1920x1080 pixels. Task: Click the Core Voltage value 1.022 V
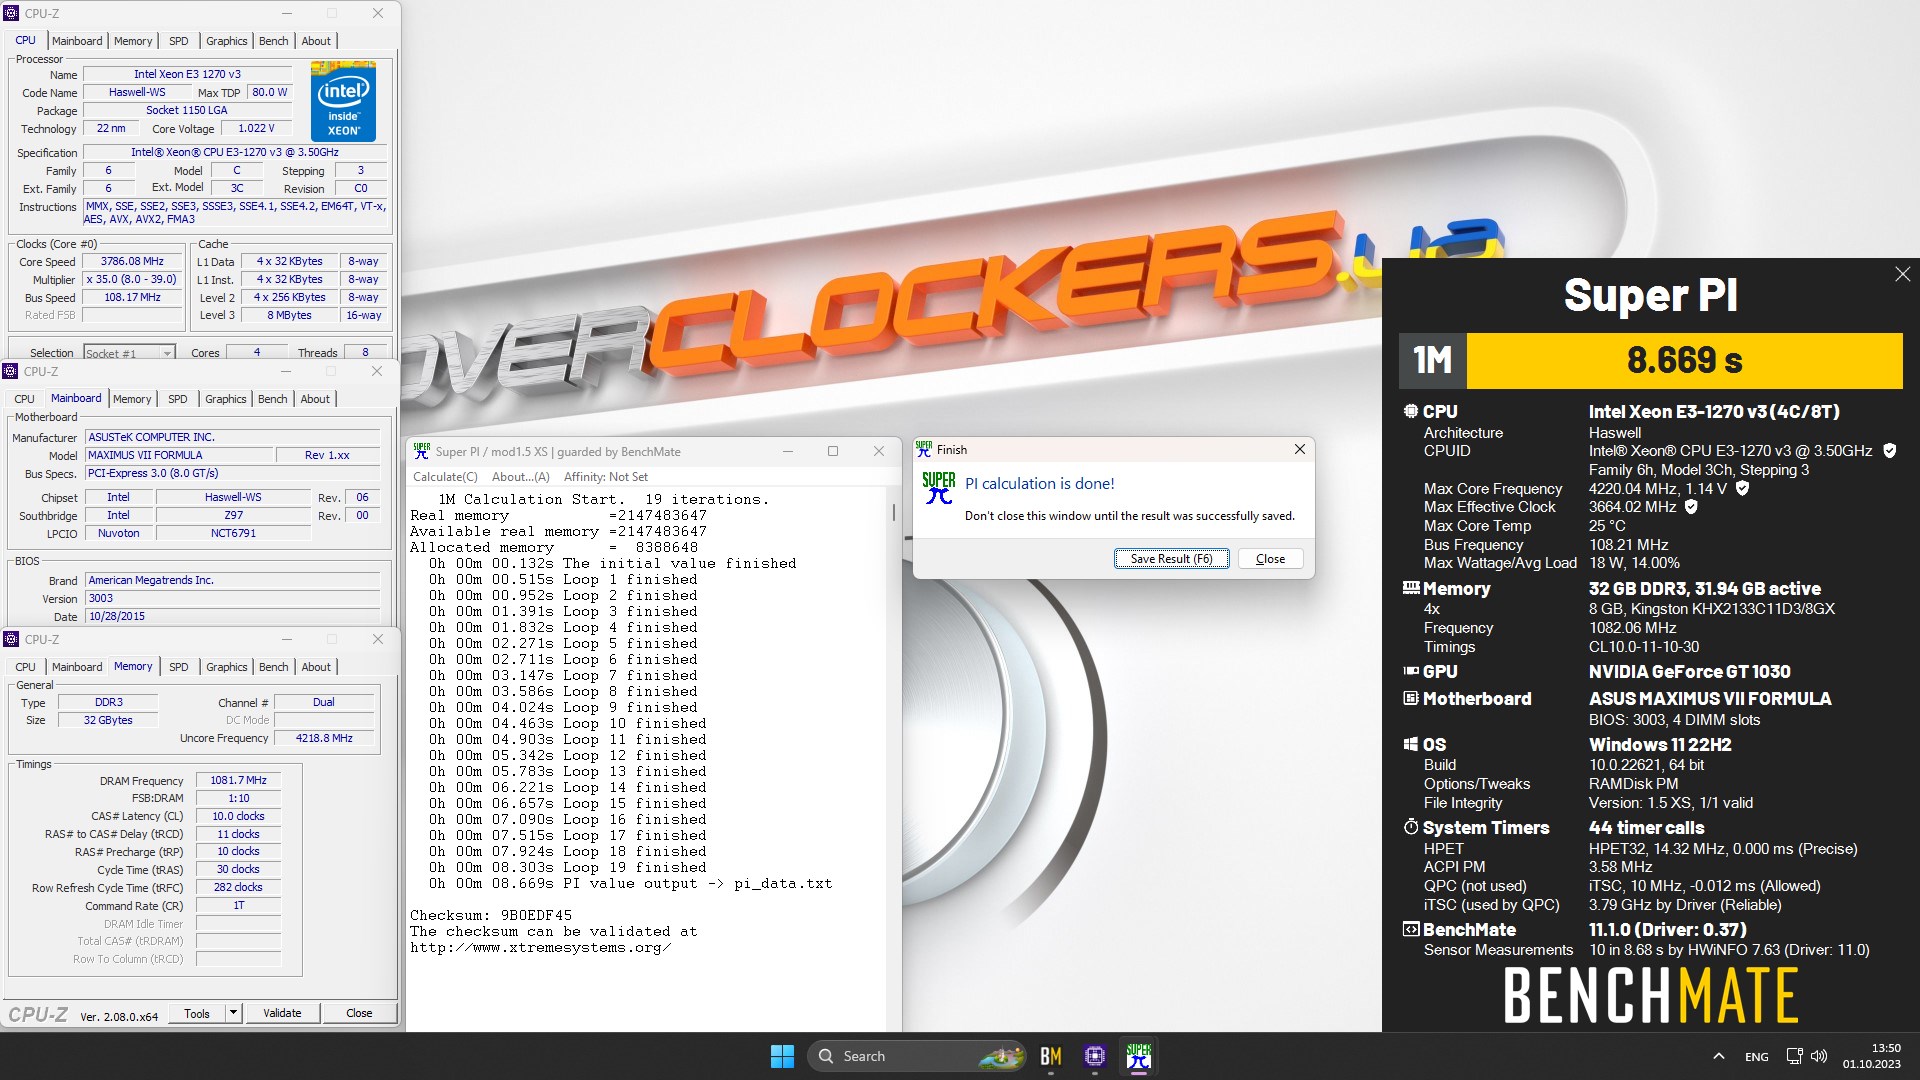[x=256, y=128]
